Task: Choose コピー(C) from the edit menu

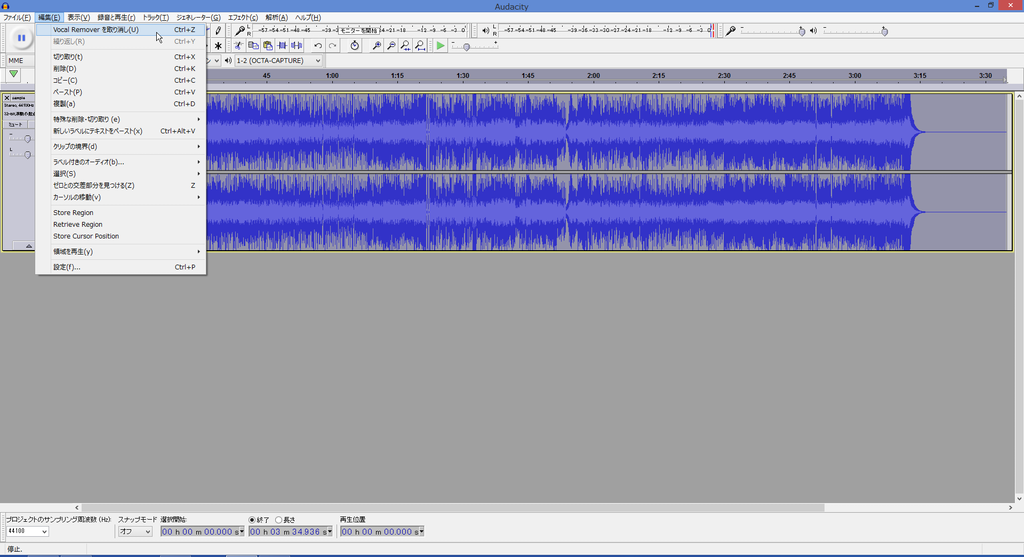Action: 121,80
